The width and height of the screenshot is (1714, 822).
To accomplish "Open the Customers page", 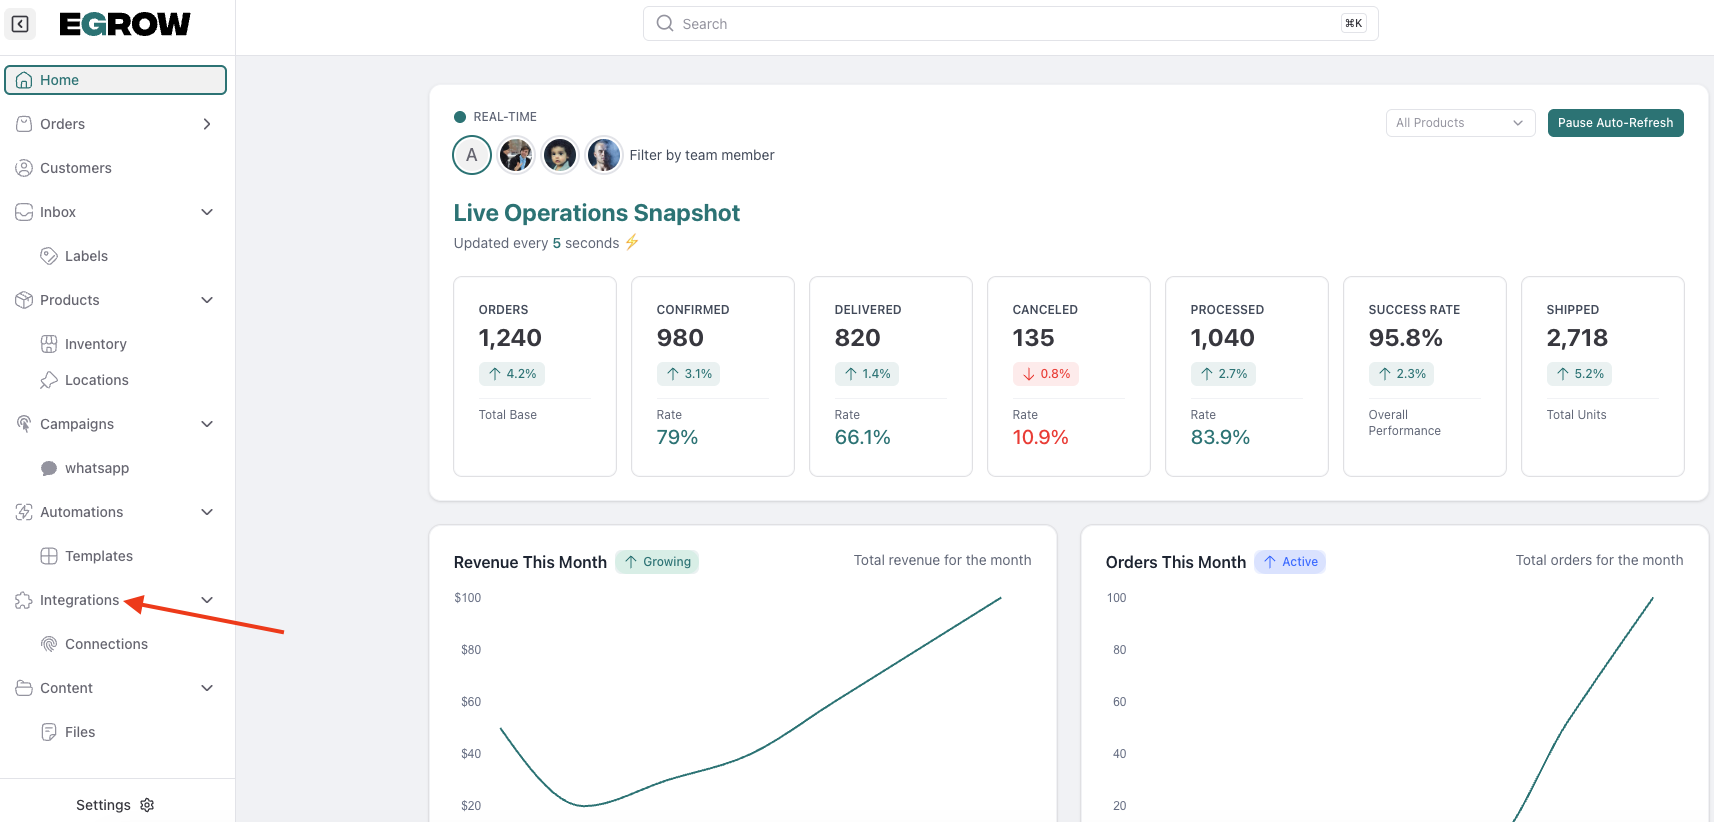I will click(76, 168).
